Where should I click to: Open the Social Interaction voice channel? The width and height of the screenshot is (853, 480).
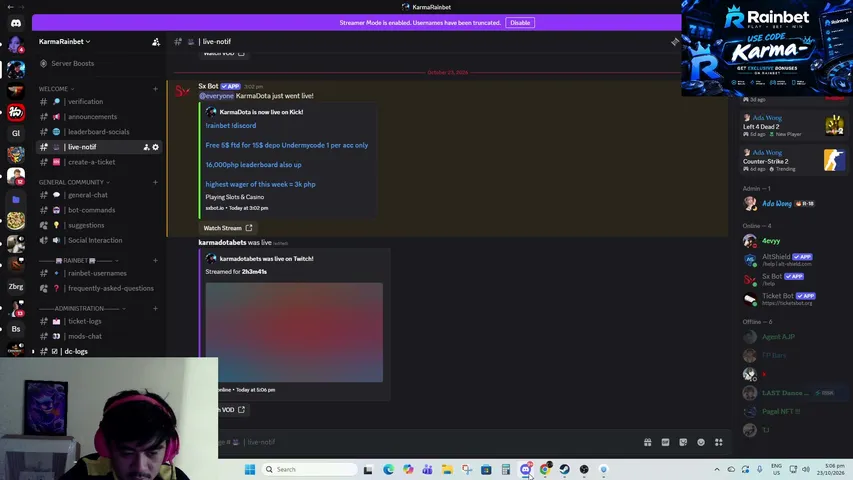pyautogui.click(x=99, y=240)
